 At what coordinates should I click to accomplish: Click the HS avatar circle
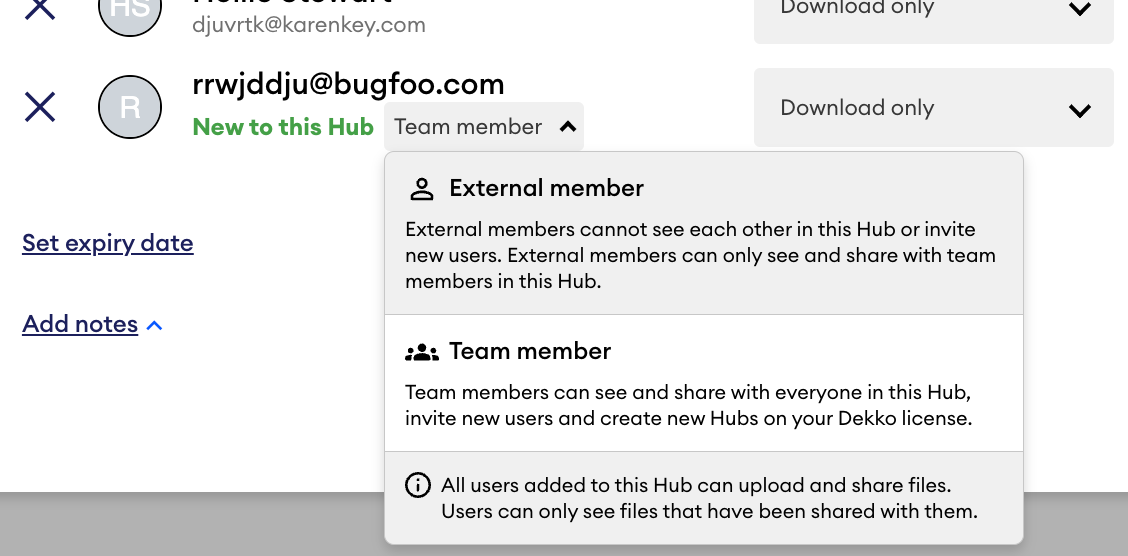coord(129,14)
